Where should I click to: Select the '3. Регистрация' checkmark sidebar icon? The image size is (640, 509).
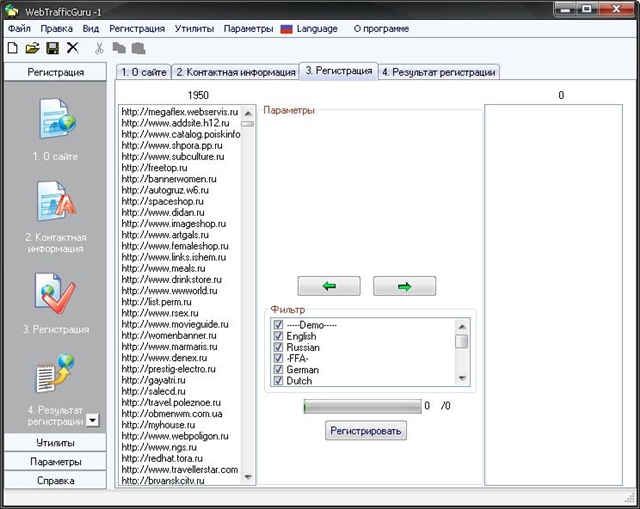tap(55, 294)
